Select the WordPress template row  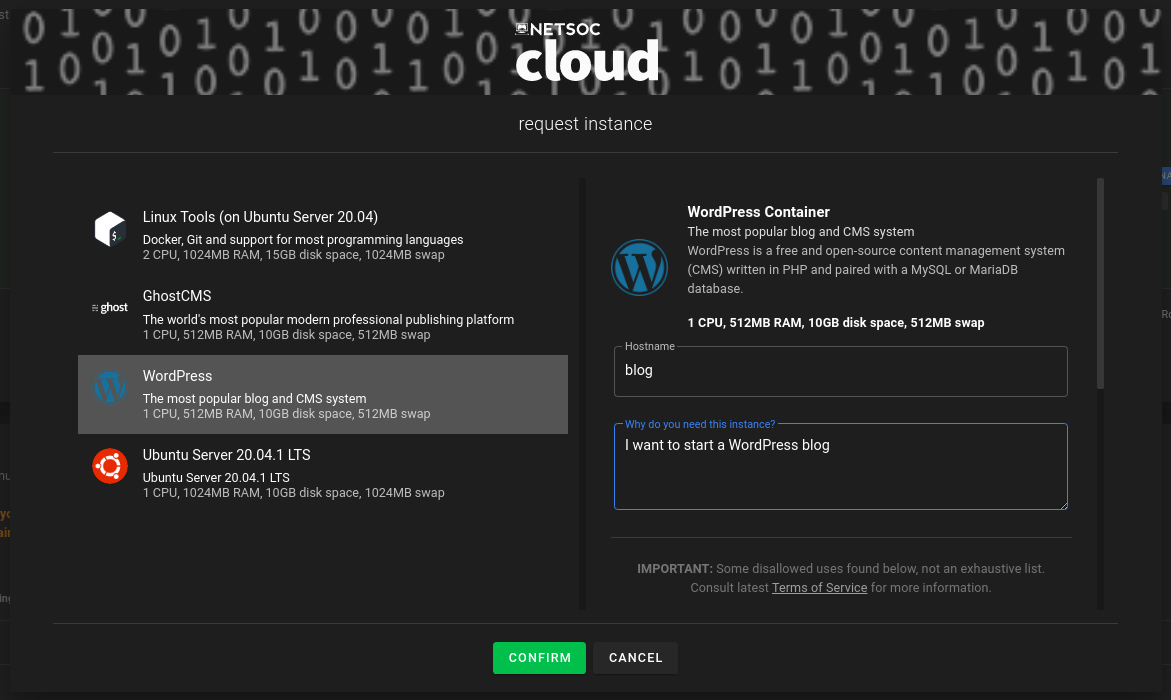point(323,394)
